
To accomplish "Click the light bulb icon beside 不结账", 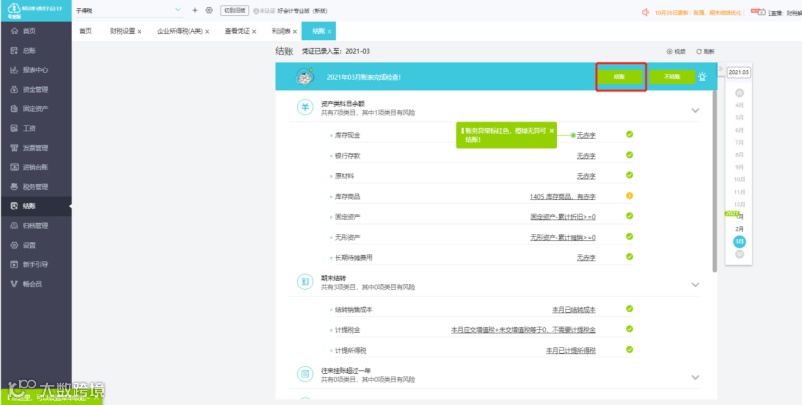I will 703,77.
